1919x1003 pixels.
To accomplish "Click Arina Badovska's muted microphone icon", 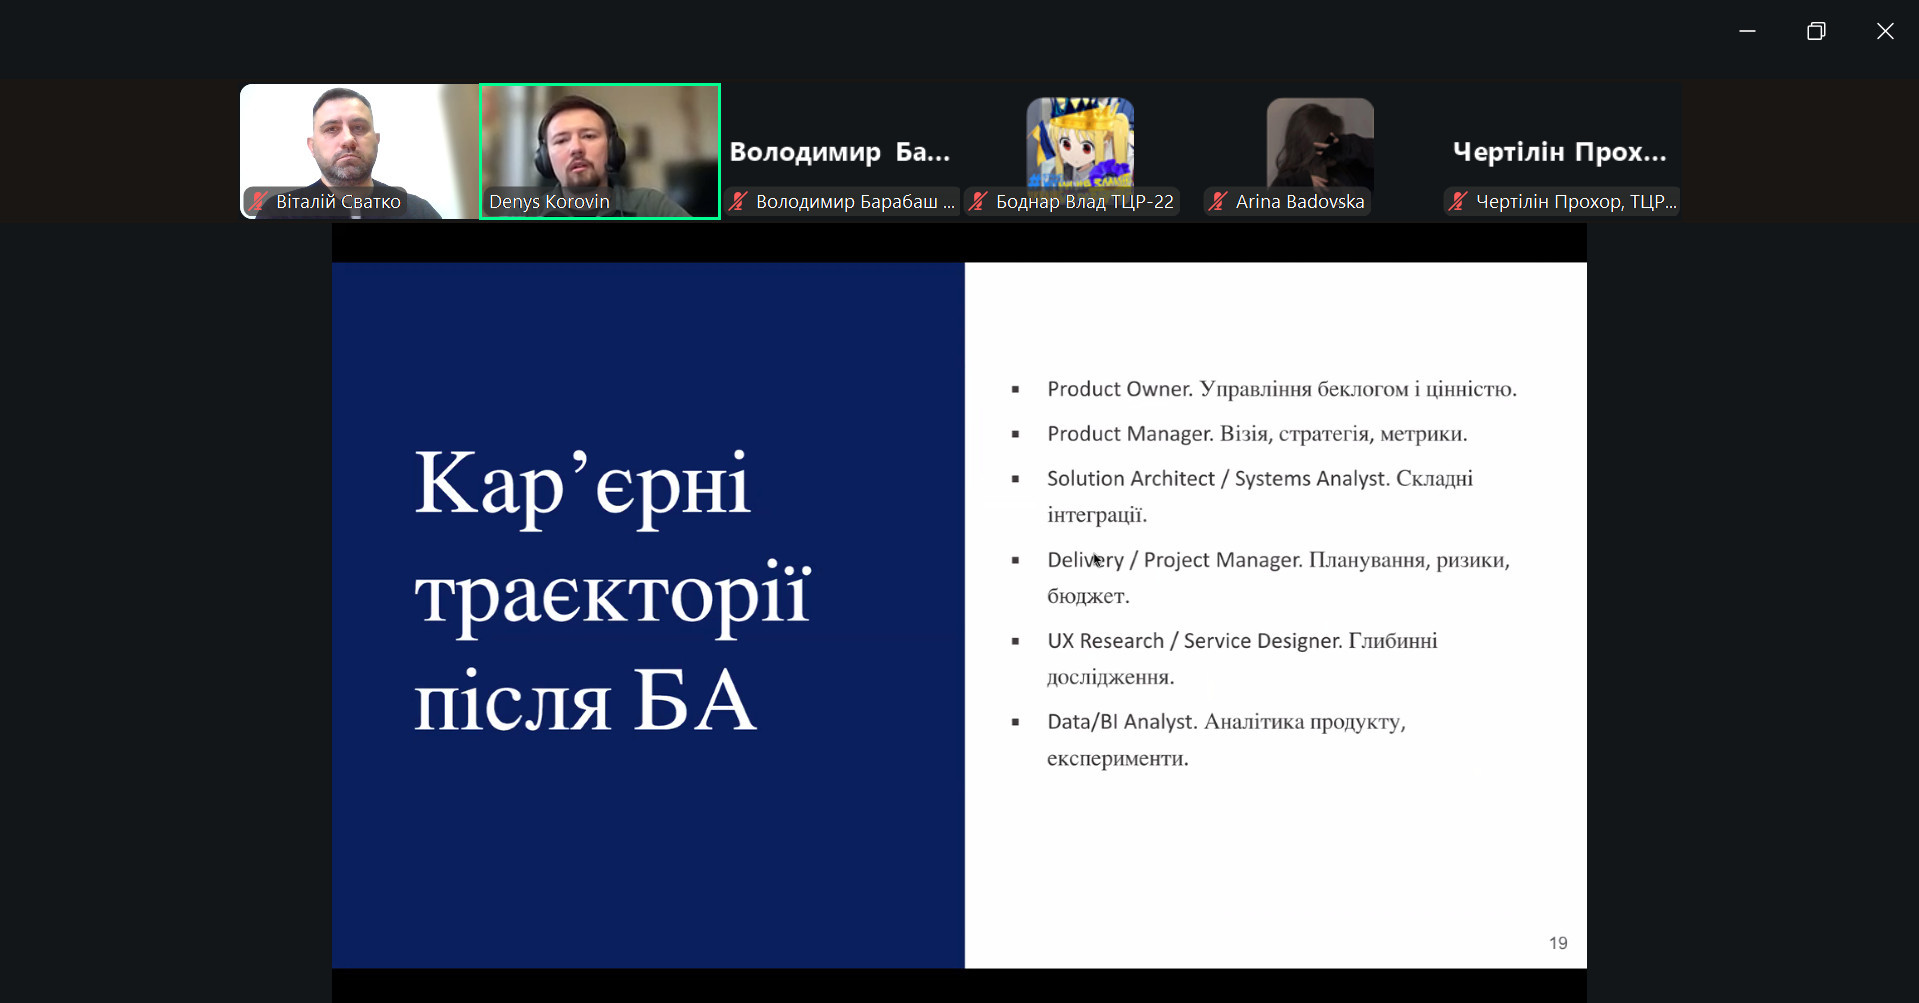I will 1217,201.
